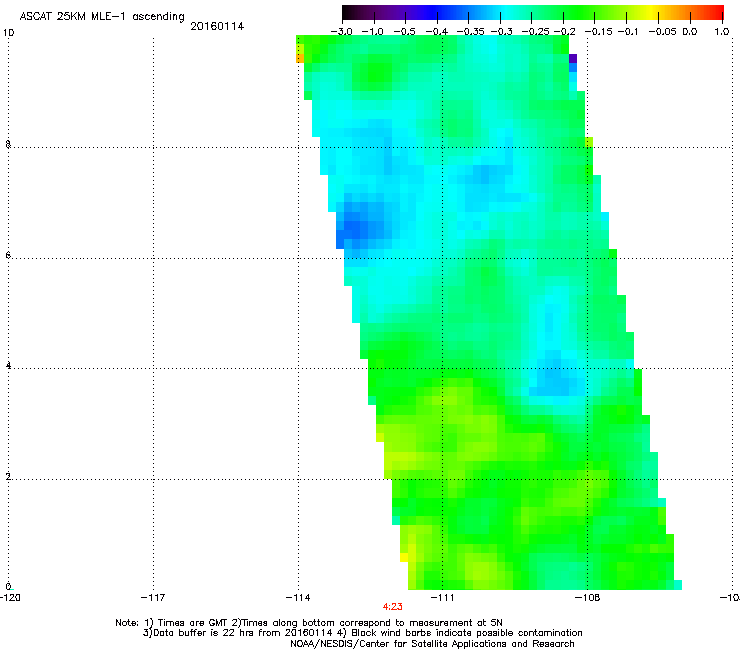Viewport: 740px width, 650px height.
Task: Click the color scale label "-0.5"
Action: [404, 32]
